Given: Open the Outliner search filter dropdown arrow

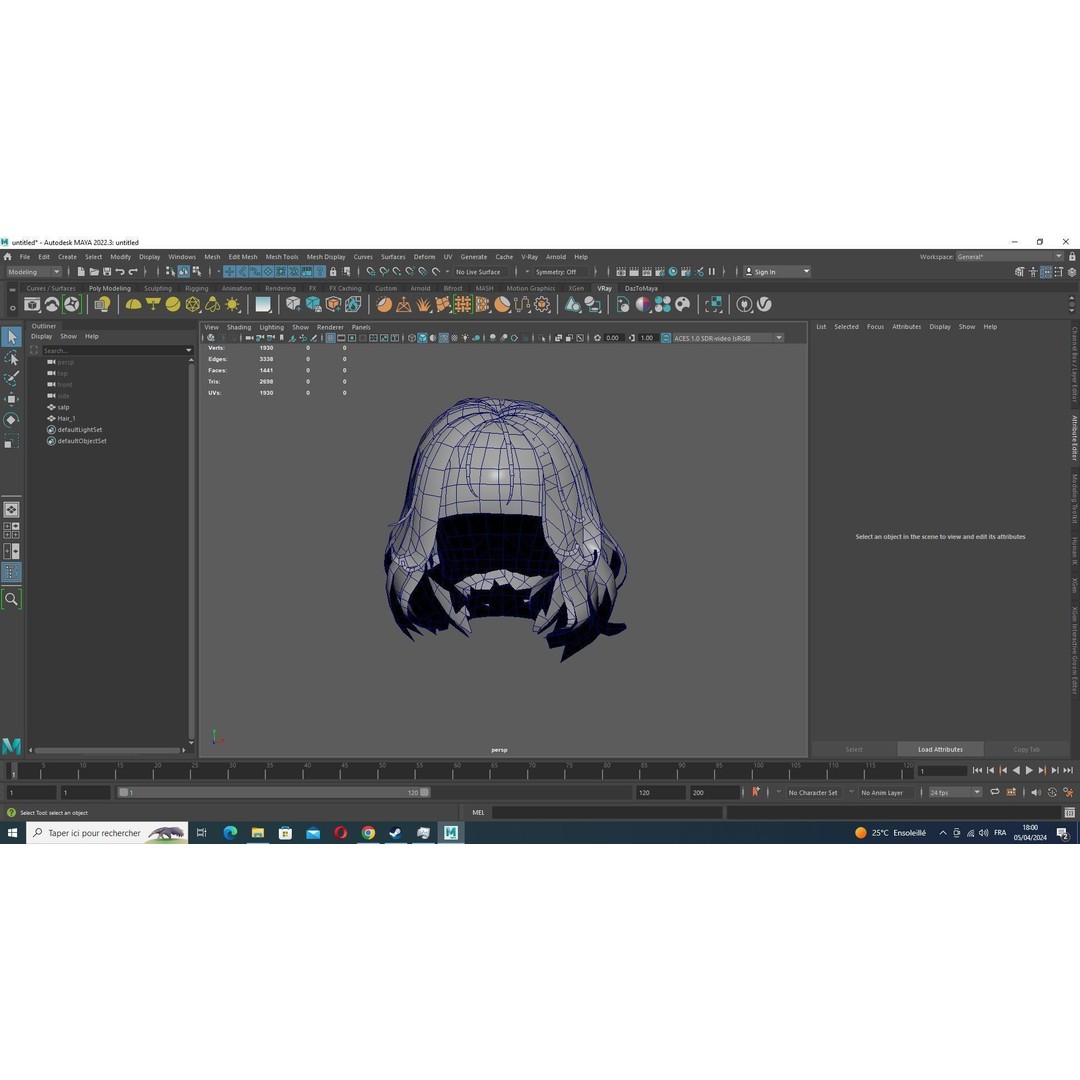Looking at the screenshot, I should click(x=189, y=351).
